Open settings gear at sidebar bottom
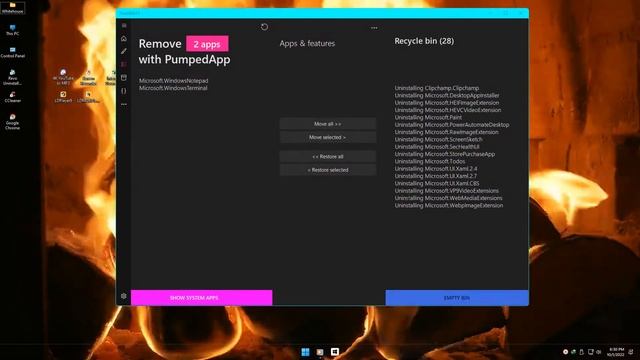Screen dimensions: 640x360 click(124, 296)
